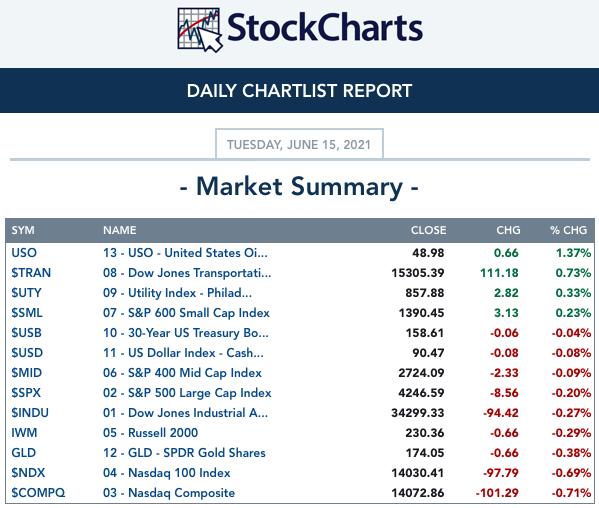
Task: Open the Russell 2000 chart link
Action: (151, 433)
